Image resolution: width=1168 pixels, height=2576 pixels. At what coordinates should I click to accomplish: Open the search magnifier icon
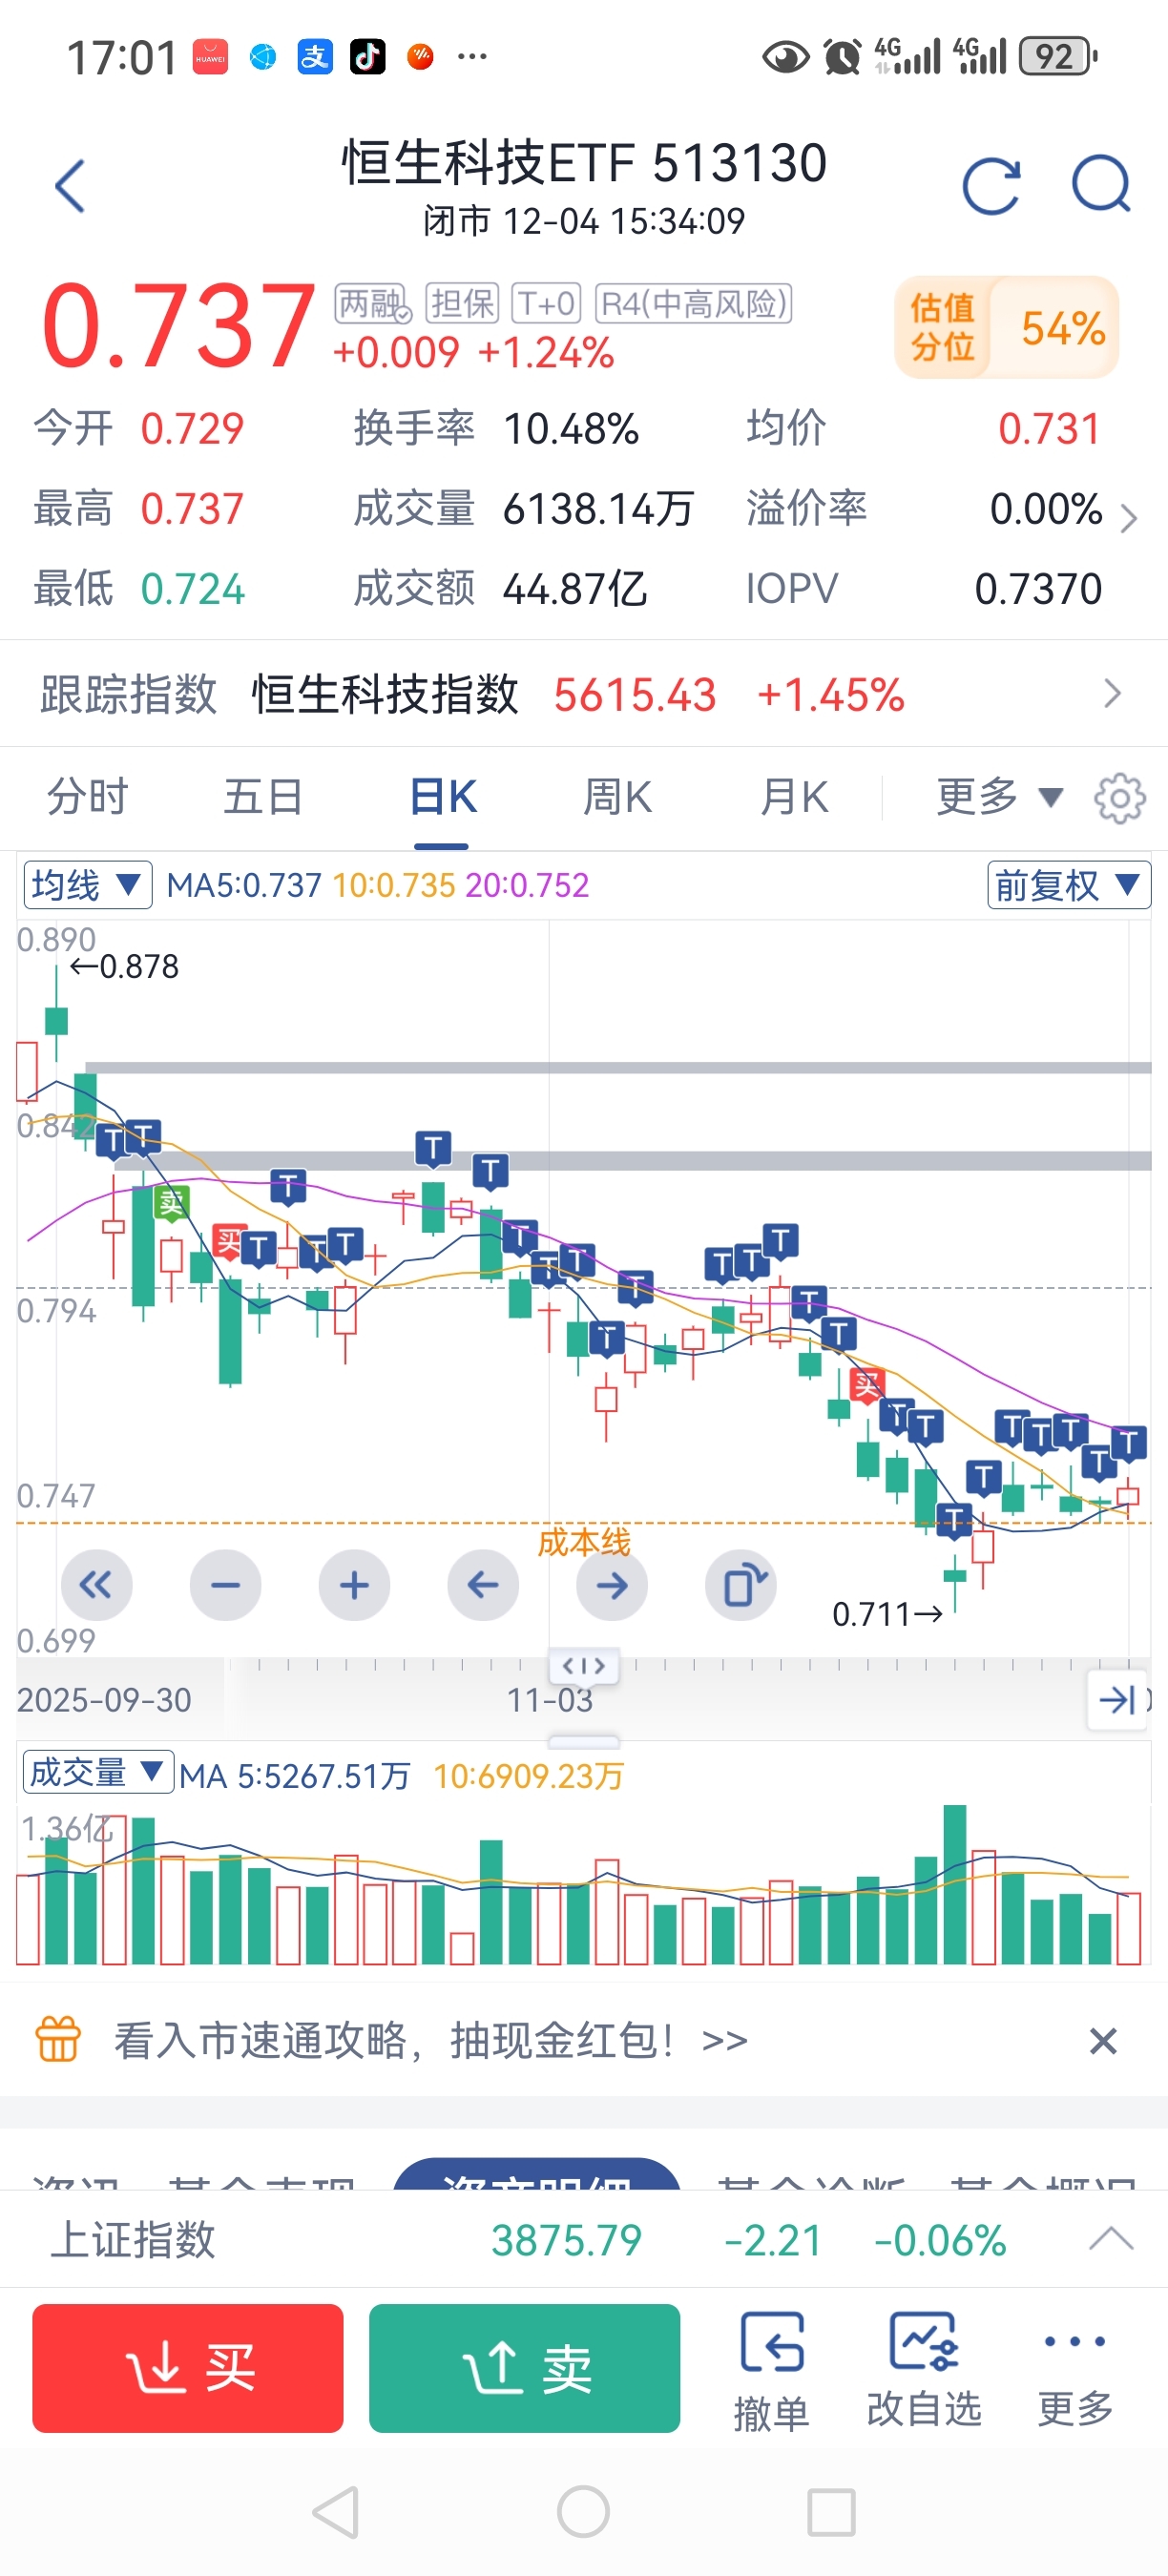[x=1101, y=186]
